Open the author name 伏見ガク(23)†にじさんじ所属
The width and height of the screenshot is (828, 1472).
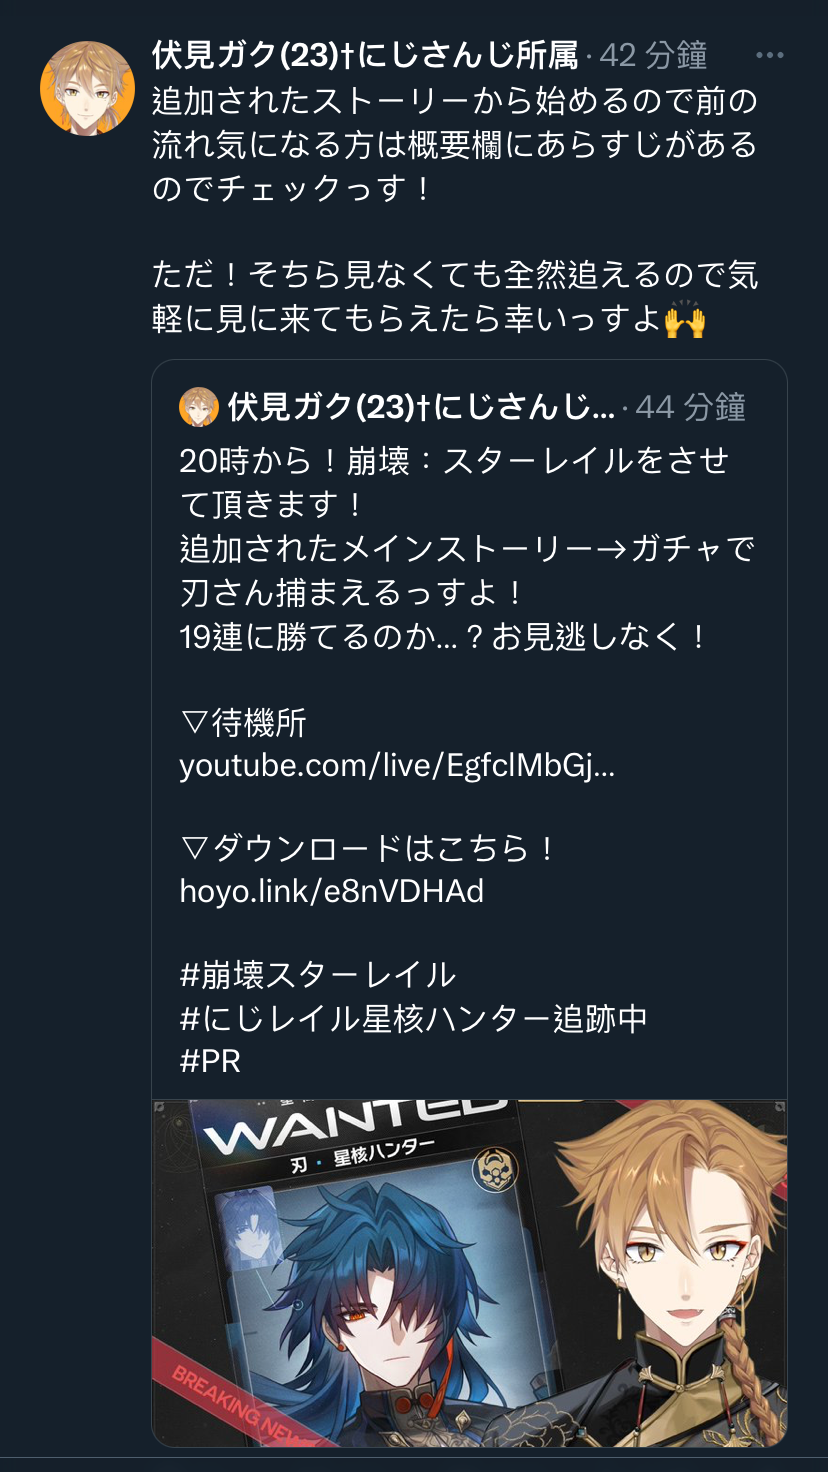365,56
